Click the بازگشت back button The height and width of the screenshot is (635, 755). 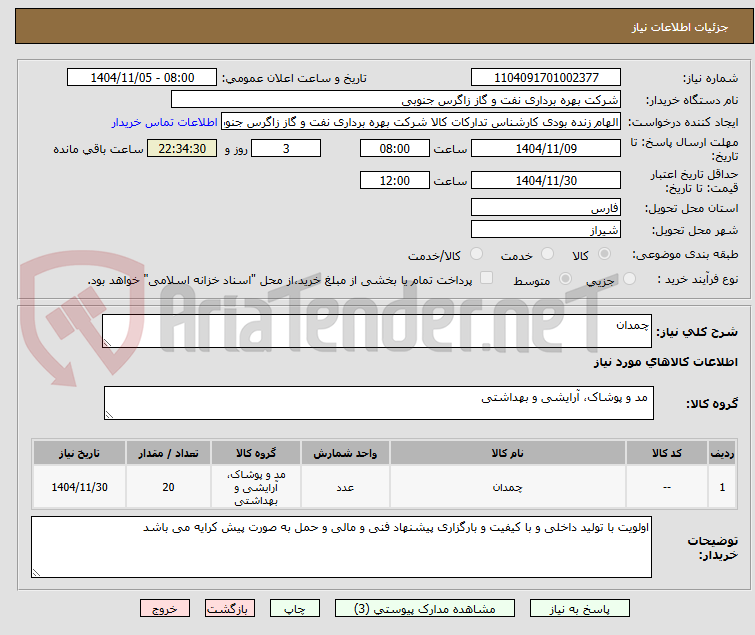[230, 609]
